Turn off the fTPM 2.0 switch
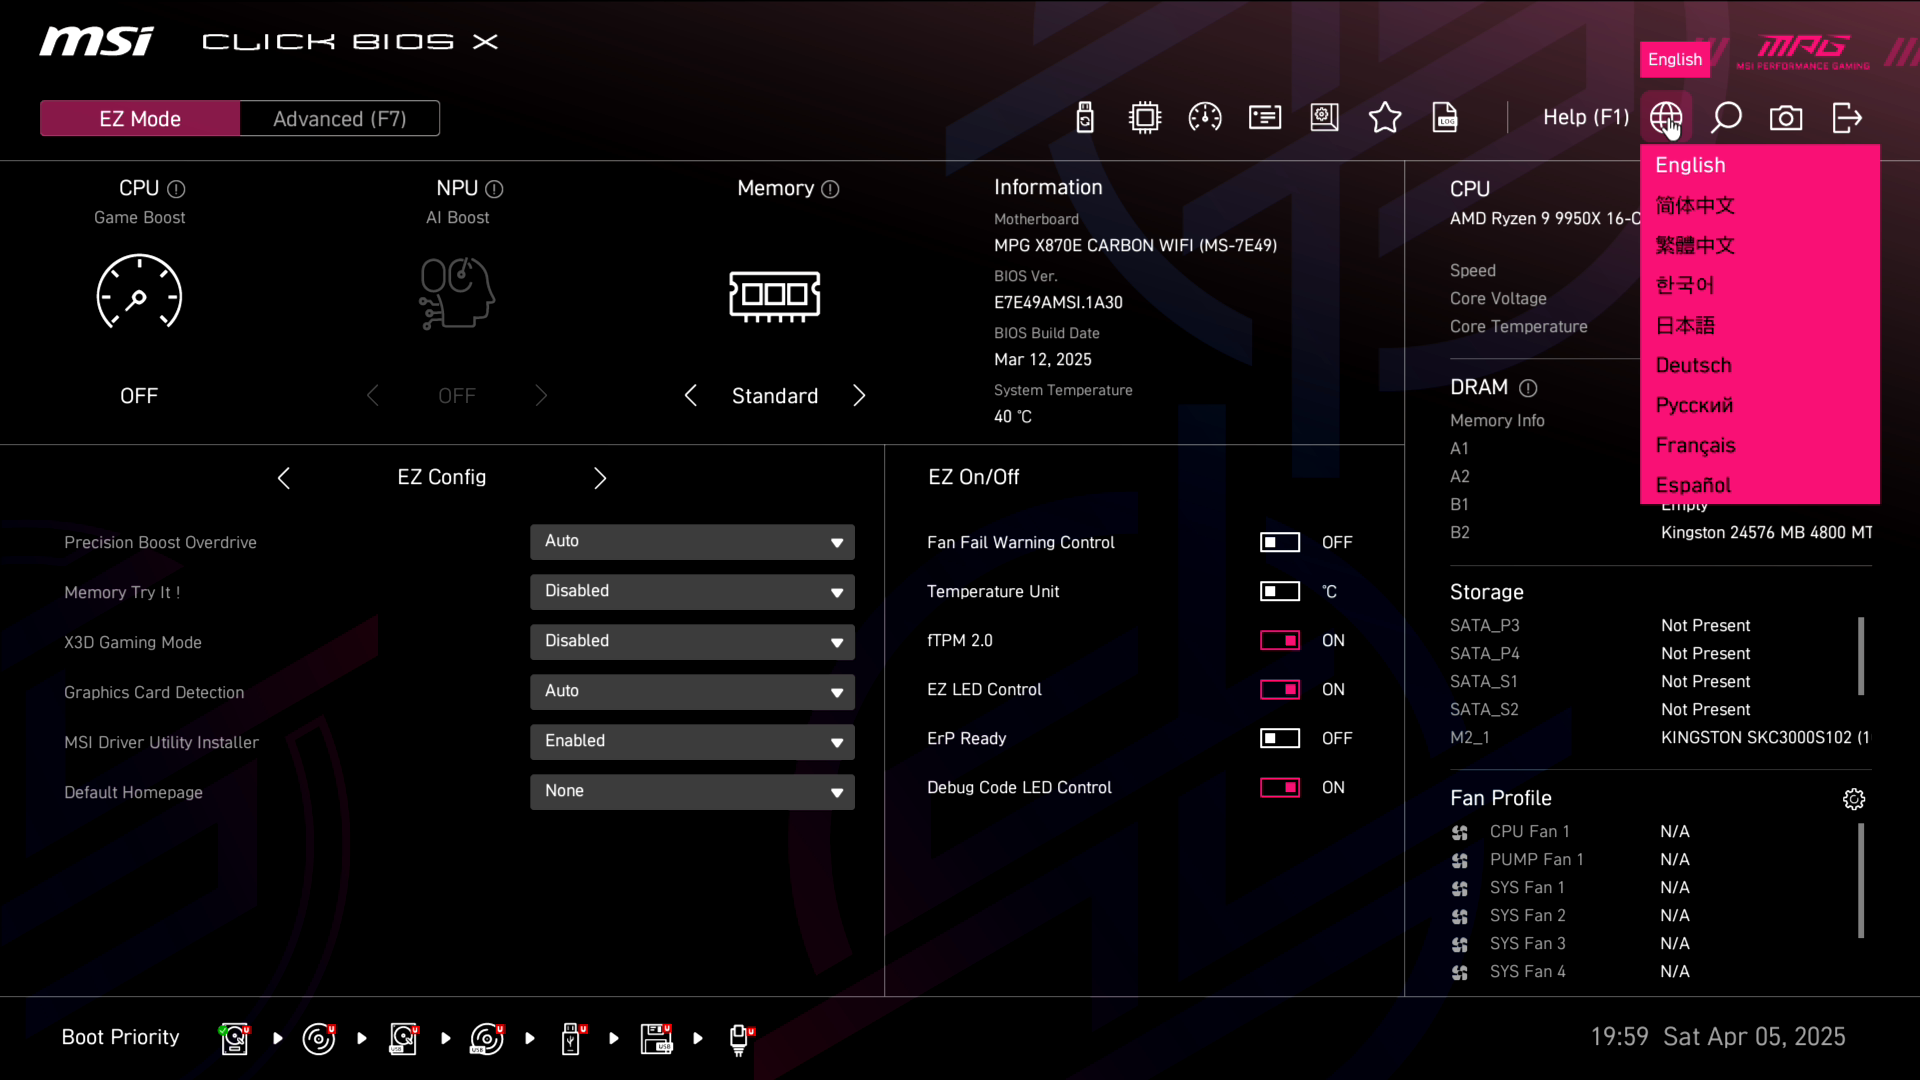This screenshot has height=1080, width=1920. (x=1279, y=640)
